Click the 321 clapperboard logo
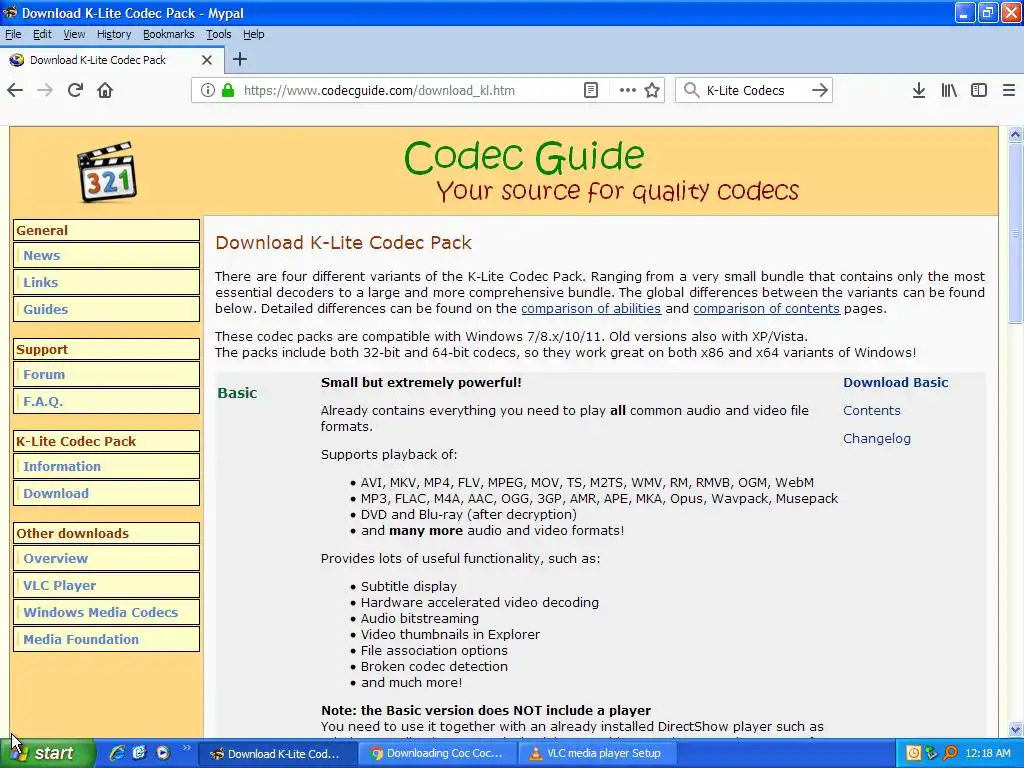Viewport: 1024px width, 768px height. pyautogui.click(x=107, y=172)
